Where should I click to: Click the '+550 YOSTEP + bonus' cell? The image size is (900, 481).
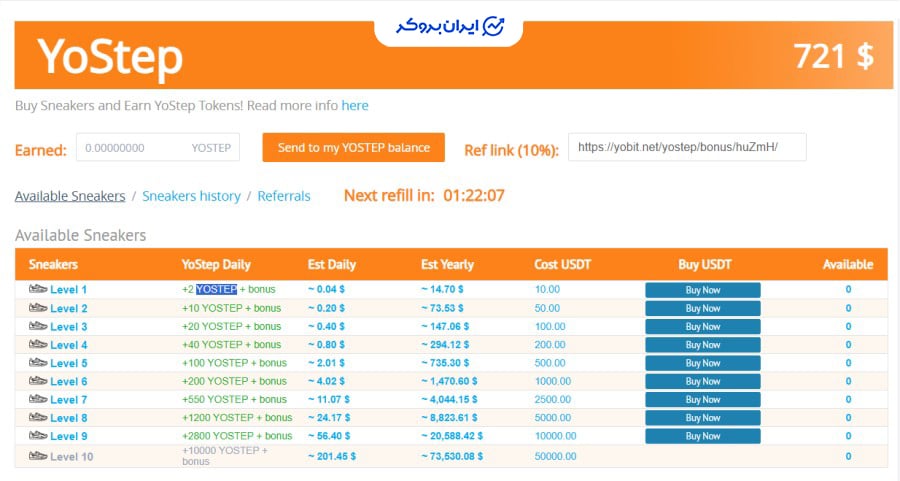(234, 399)
